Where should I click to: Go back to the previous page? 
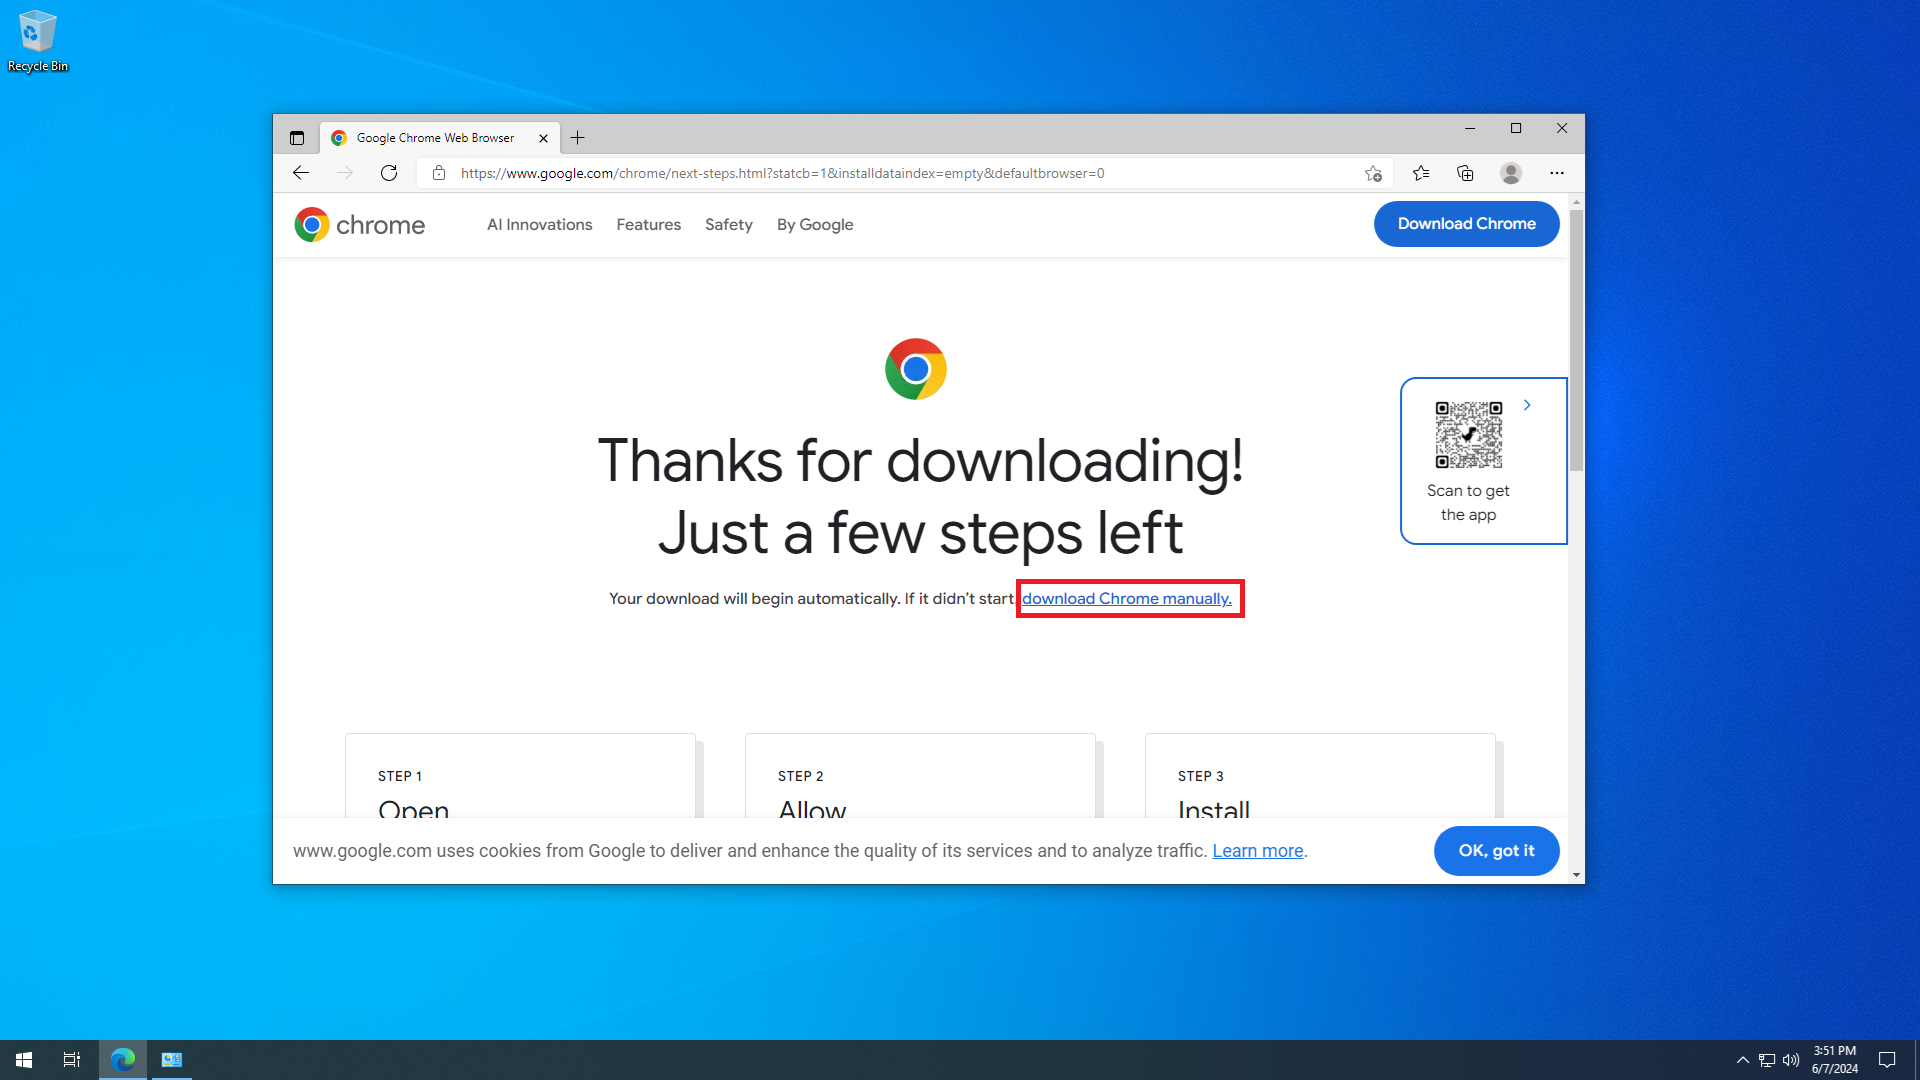point(301,173)
